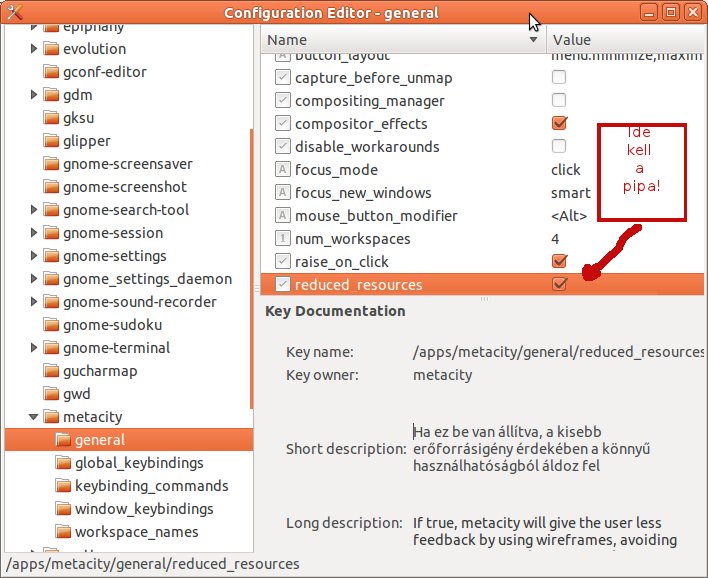Click the glipper folder icon

coord(51,140)
